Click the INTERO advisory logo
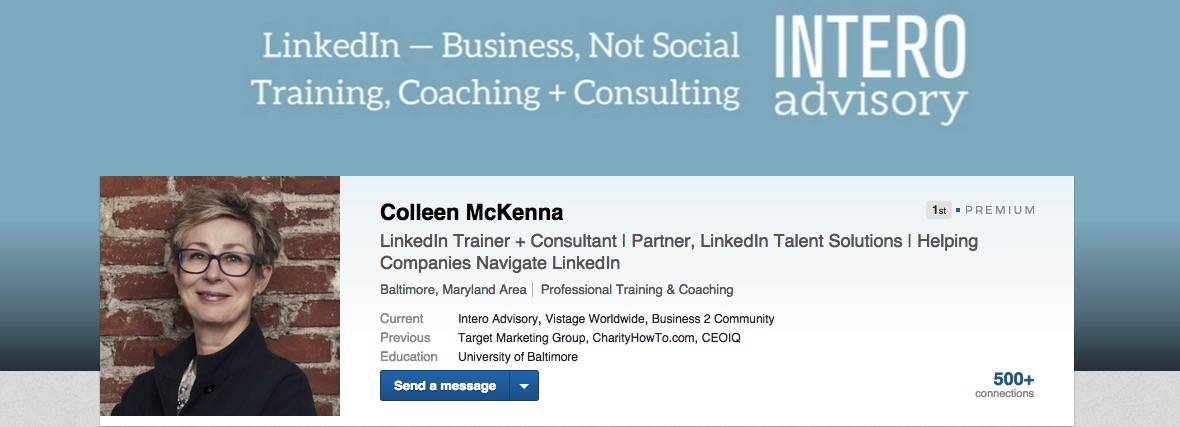 point(870,68)
